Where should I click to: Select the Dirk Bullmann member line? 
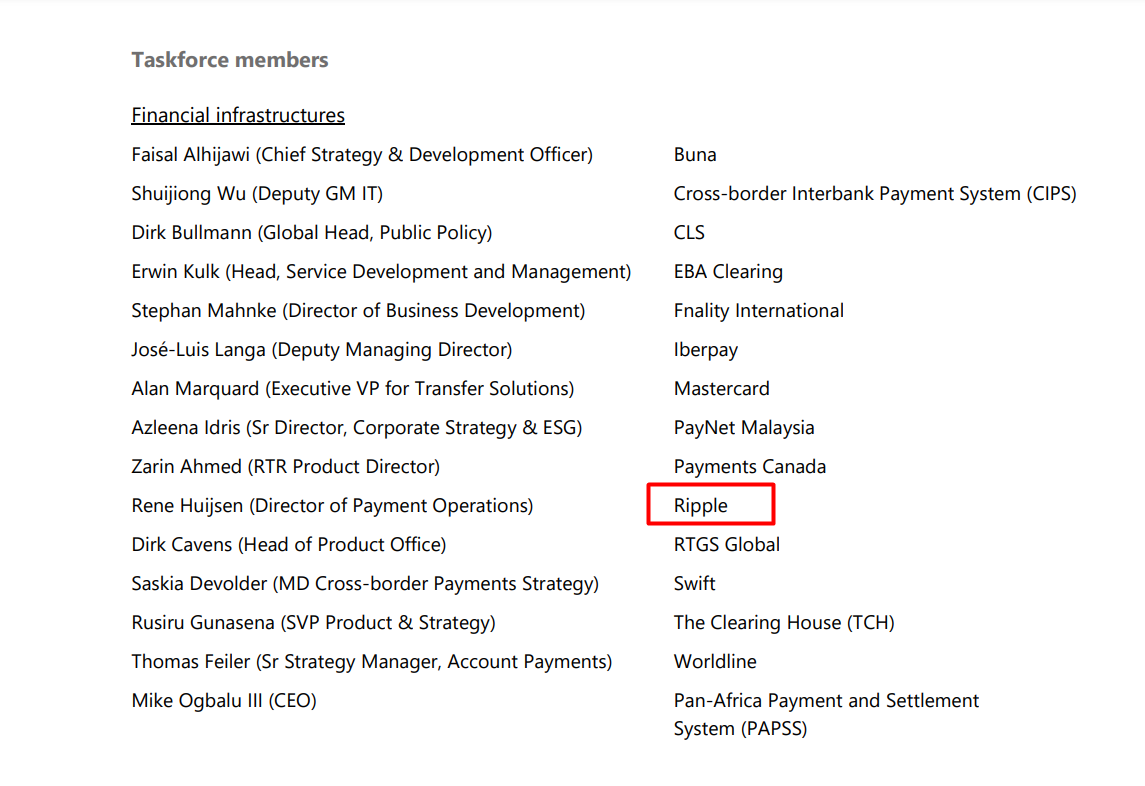311,233
